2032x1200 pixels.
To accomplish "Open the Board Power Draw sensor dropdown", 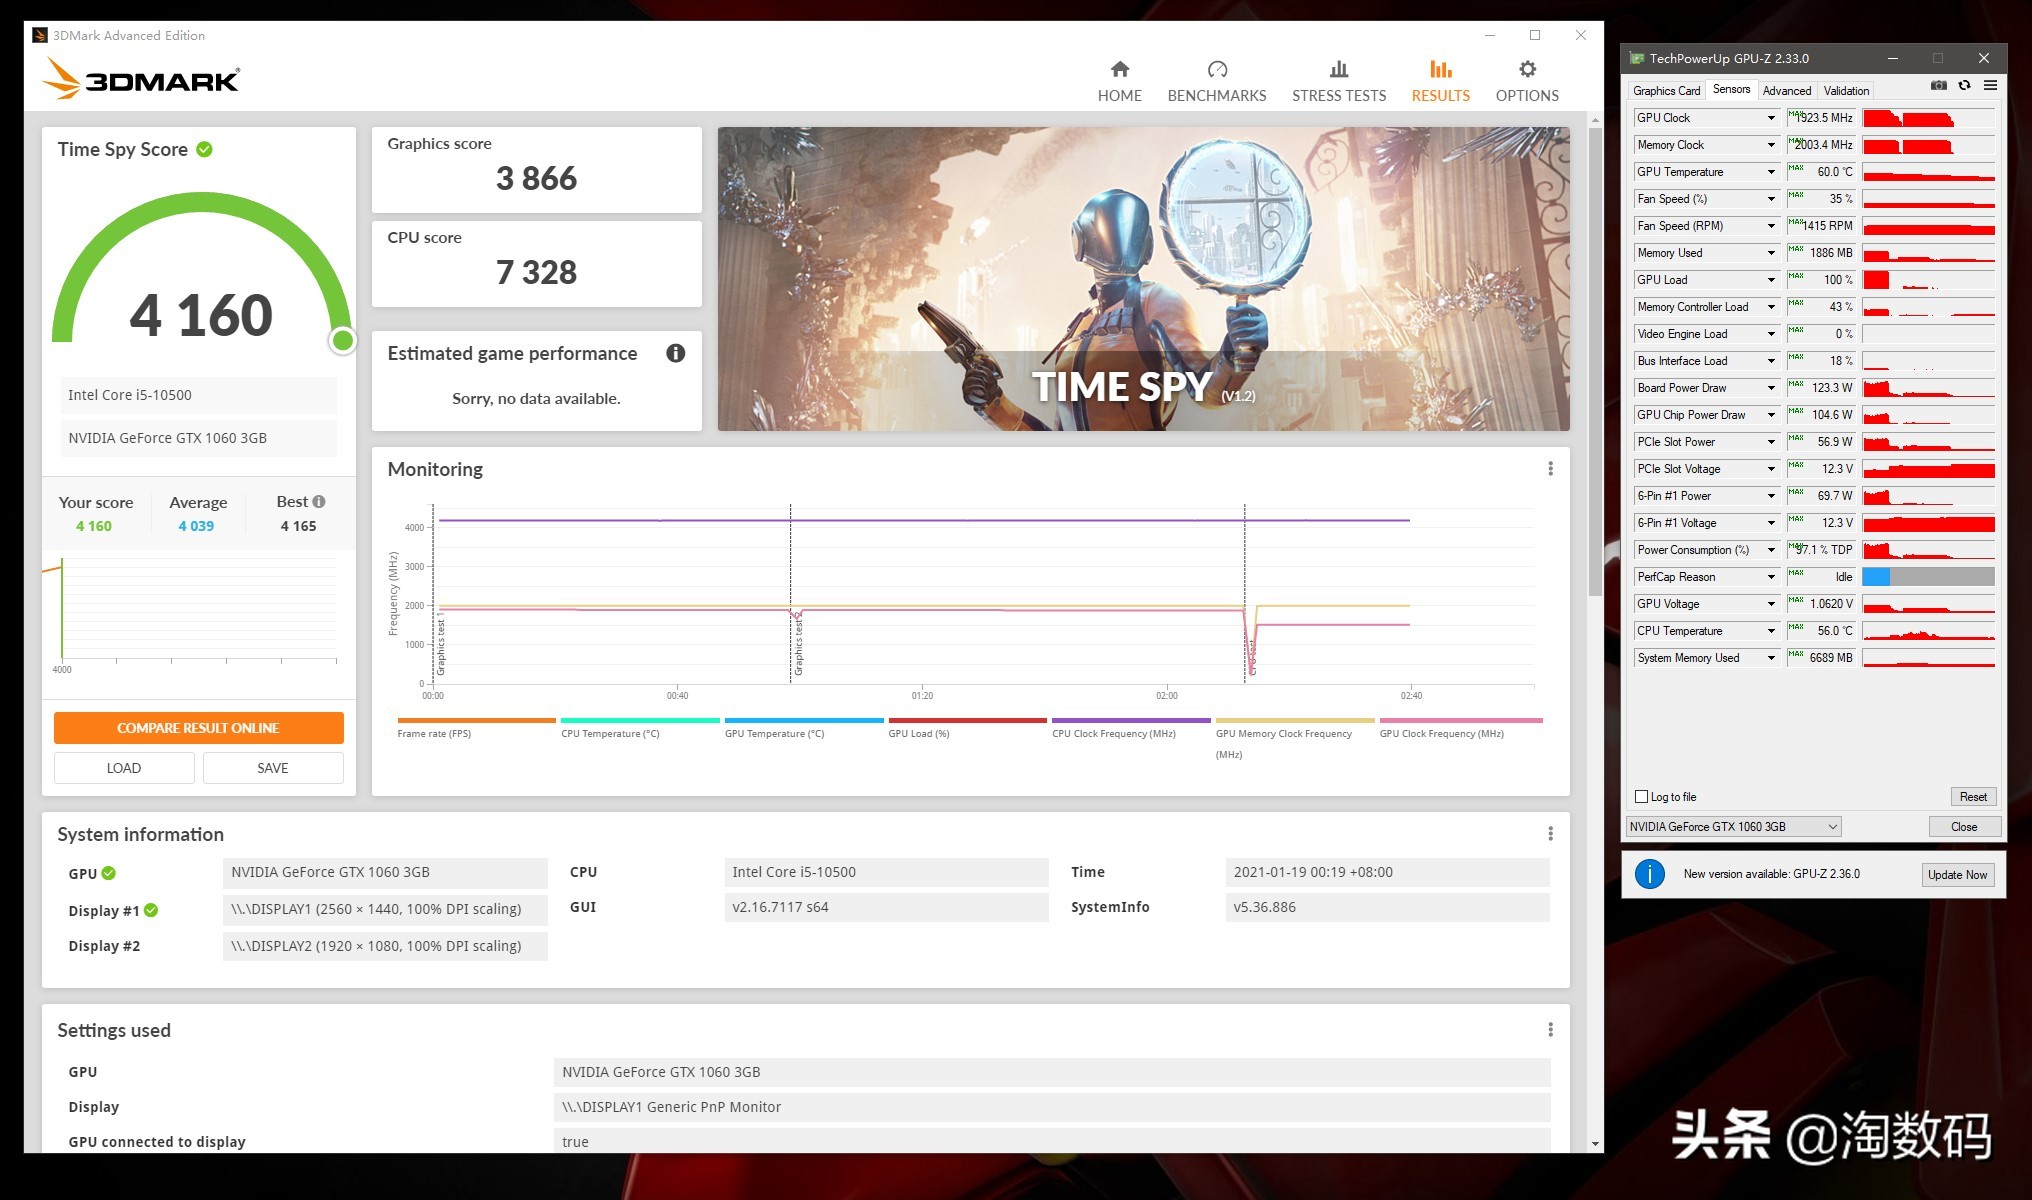I will (1771, 388).
